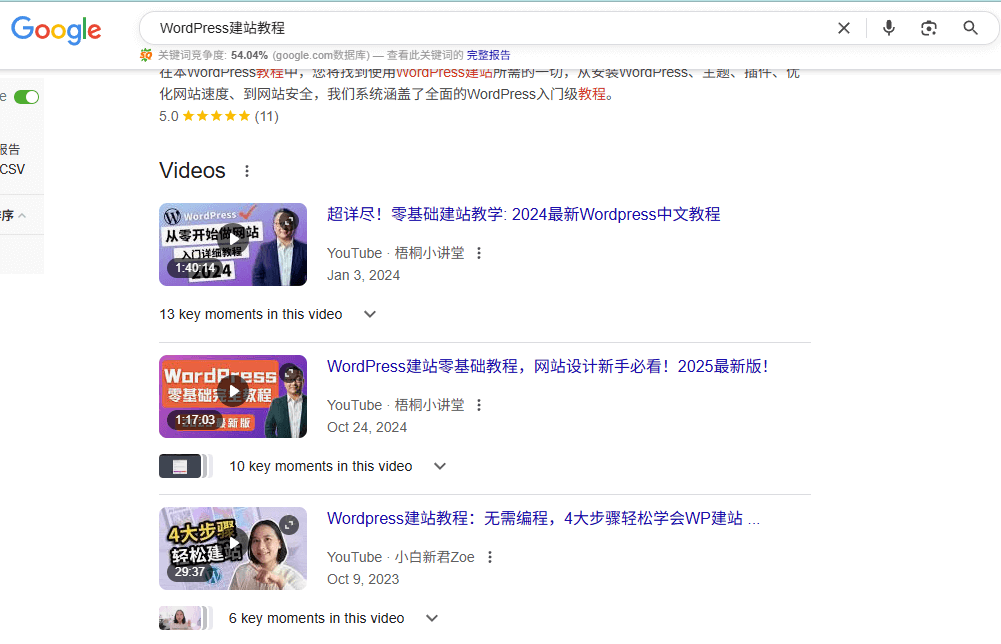Clear the search box with the X icon
The image size is (1001, 644).
pyautogui.click(x=843, y=28)
